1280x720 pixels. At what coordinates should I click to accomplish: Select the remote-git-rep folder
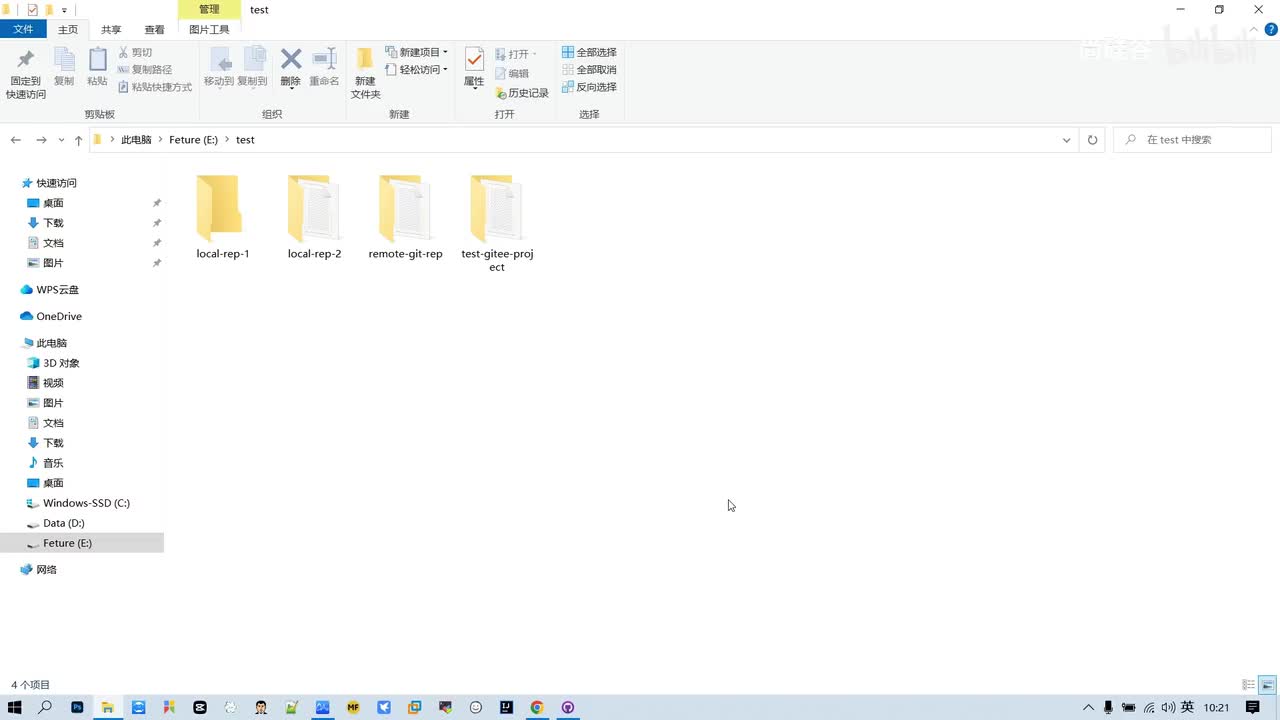click(x=405, y=218)
